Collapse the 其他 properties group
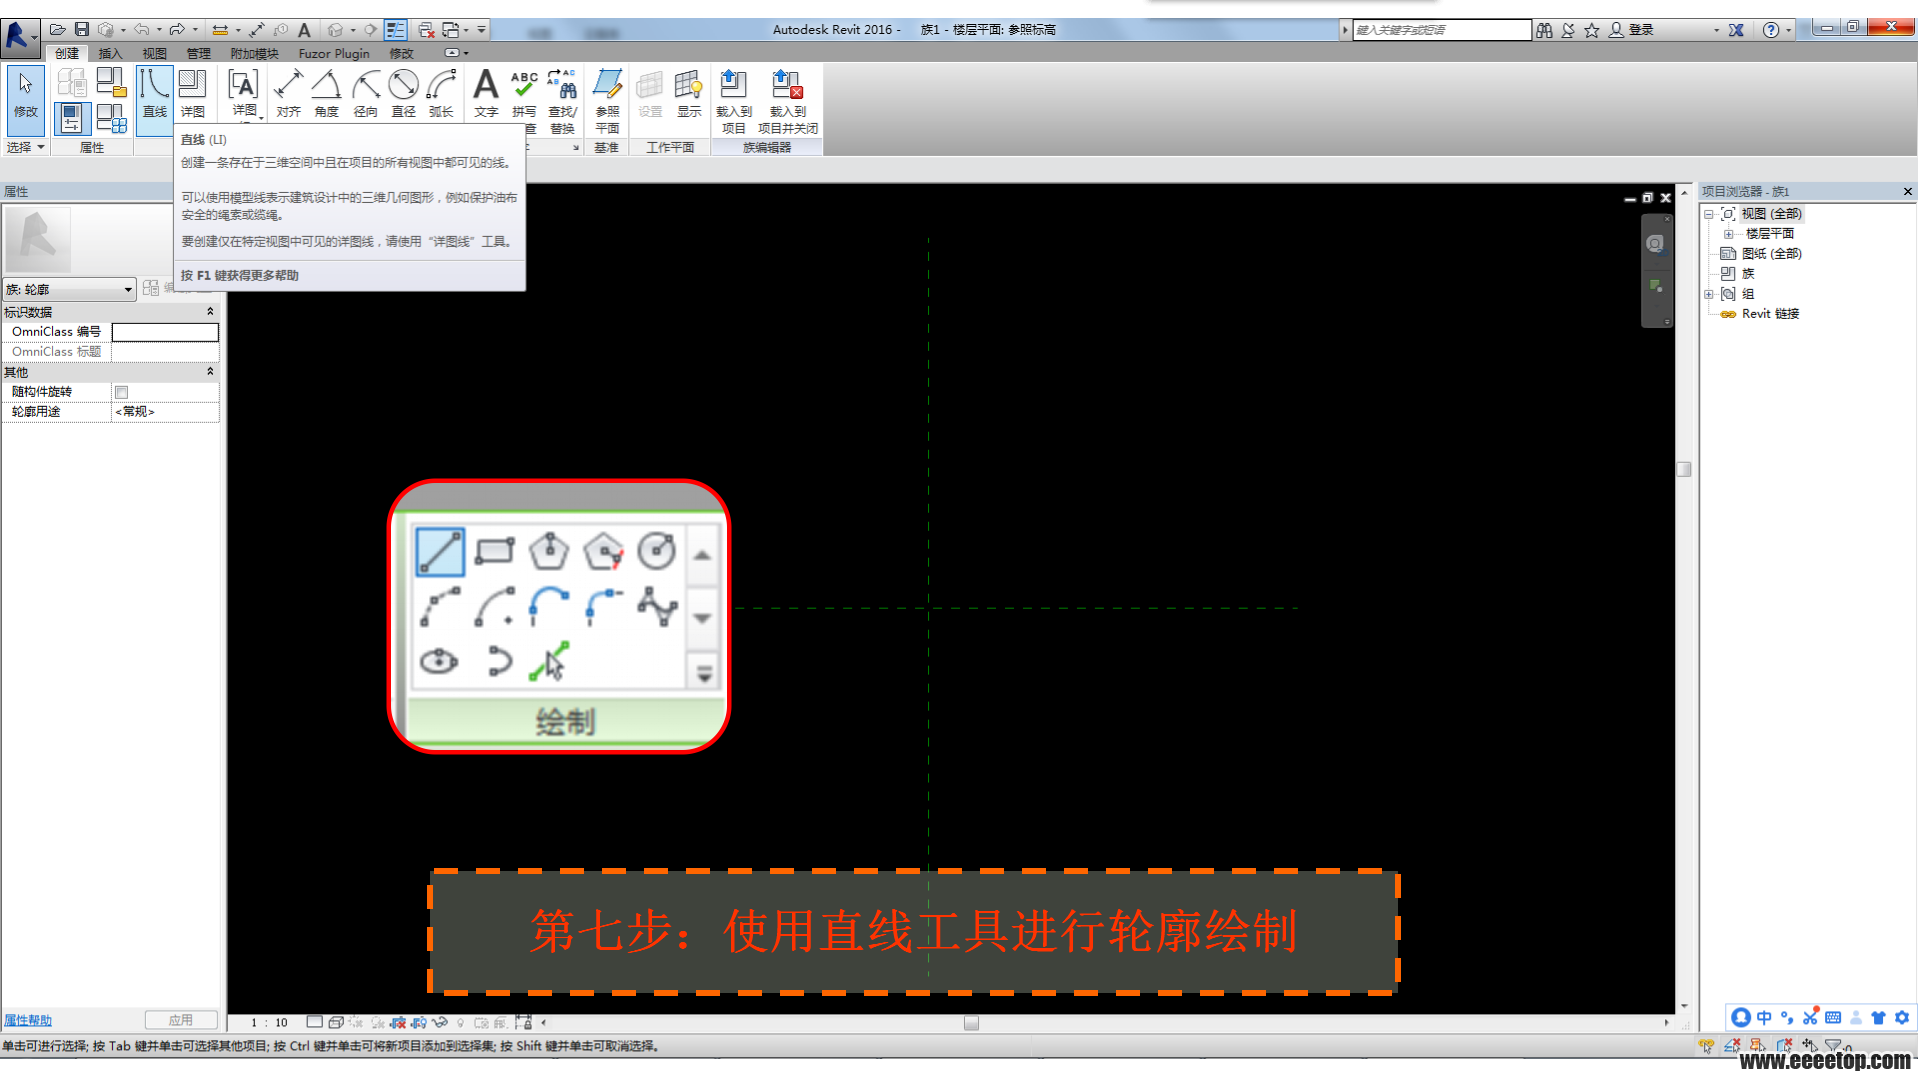The image size is (1920, 1080). click(x=209, y=372)
